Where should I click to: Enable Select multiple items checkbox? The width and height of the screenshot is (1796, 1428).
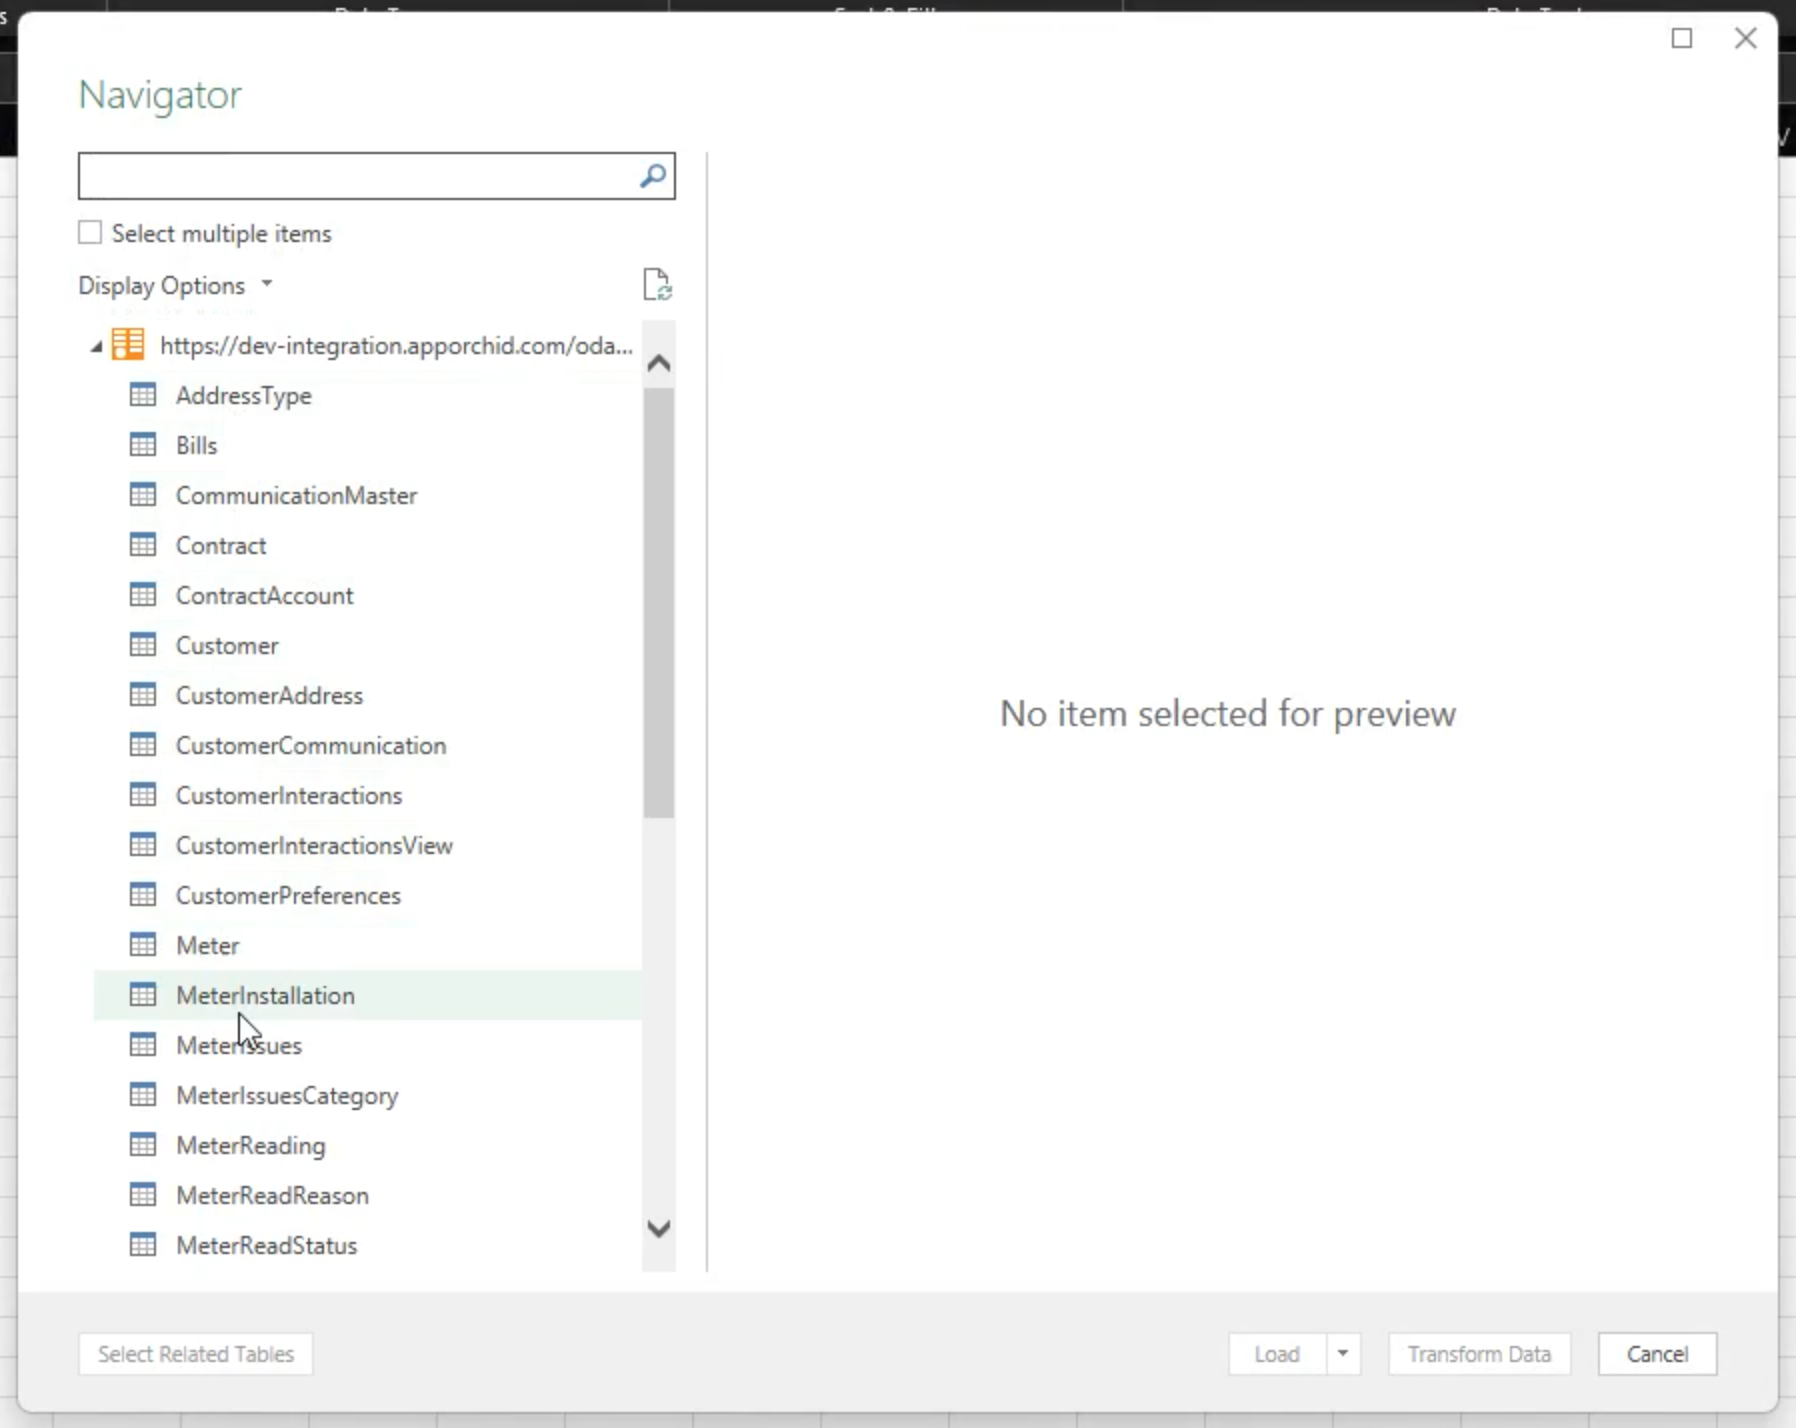pyautogui.click(x=90, y=233)
